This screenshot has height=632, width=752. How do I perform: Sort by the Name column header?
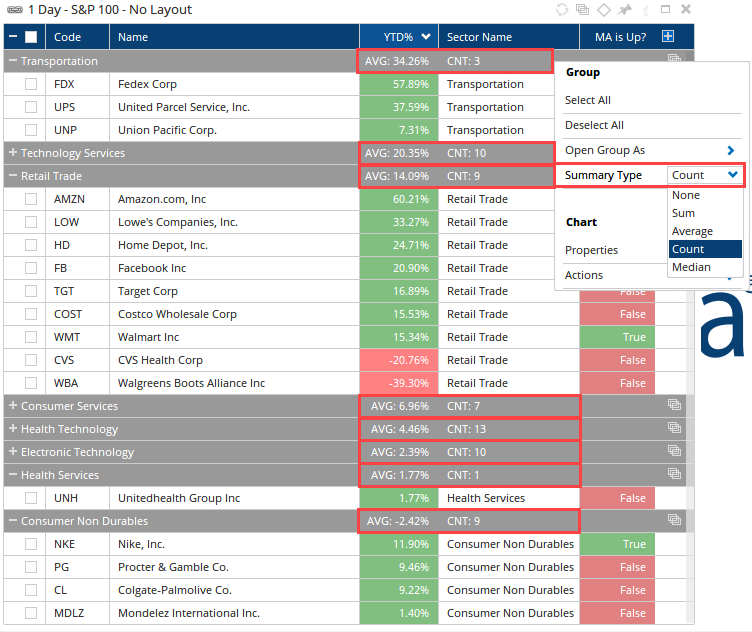[235, 37]
